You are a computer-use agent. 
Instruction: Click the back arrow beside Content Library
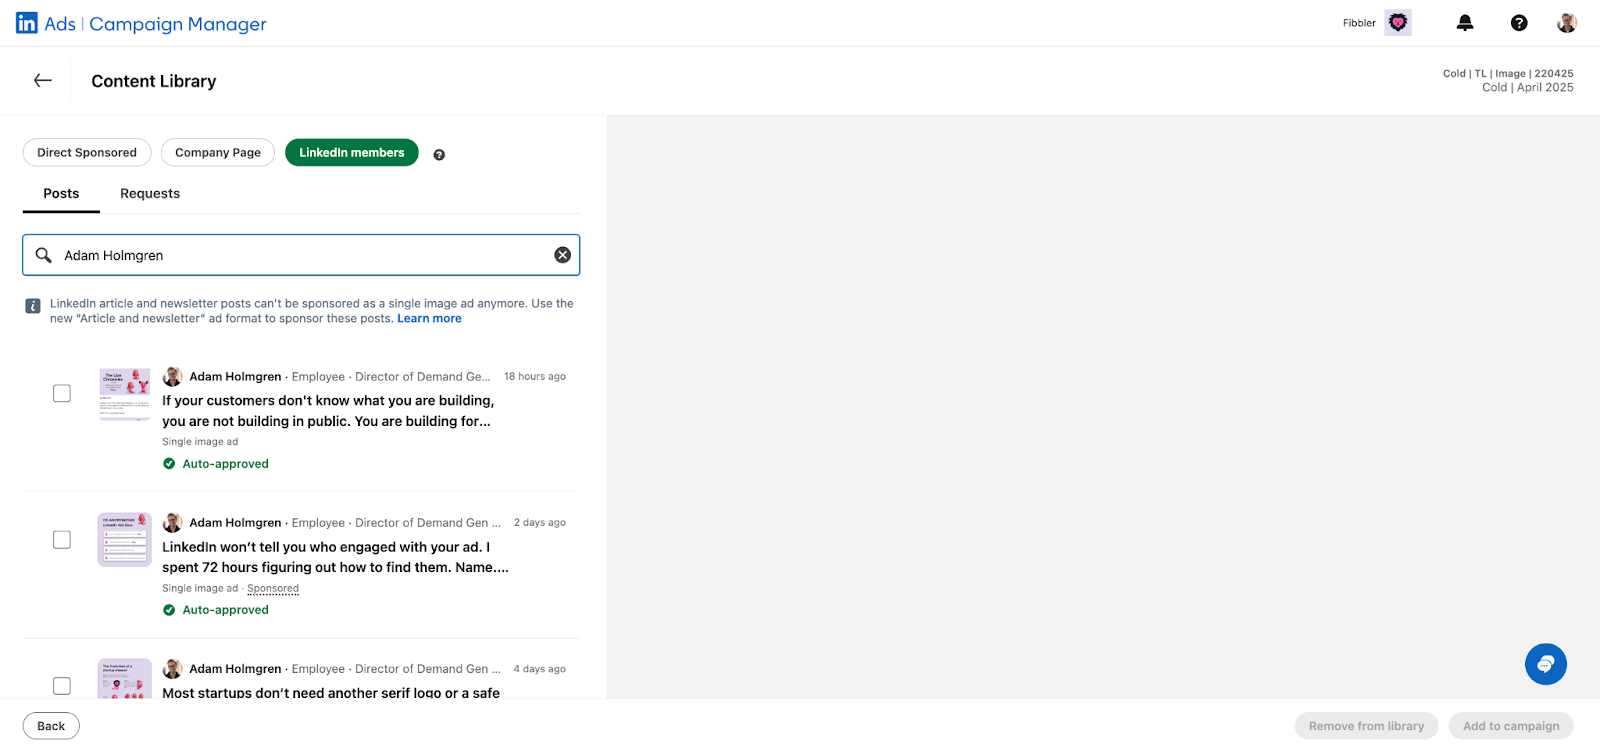(42, 81)
